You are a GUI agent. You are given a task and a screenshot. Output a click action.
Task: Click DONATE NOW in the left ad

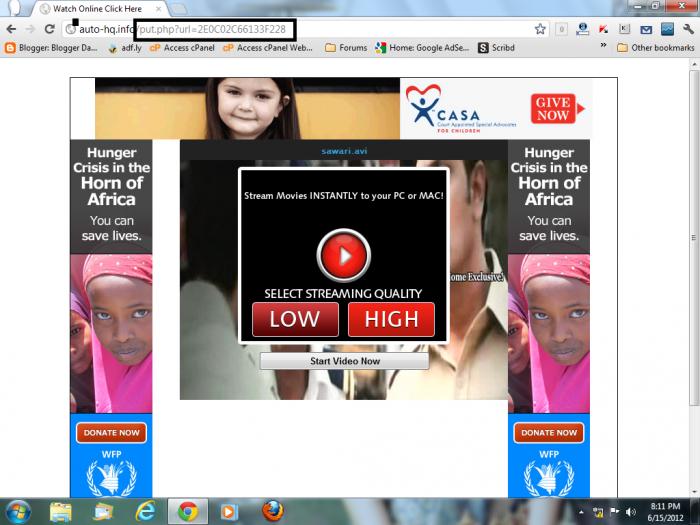coord(111,433)
